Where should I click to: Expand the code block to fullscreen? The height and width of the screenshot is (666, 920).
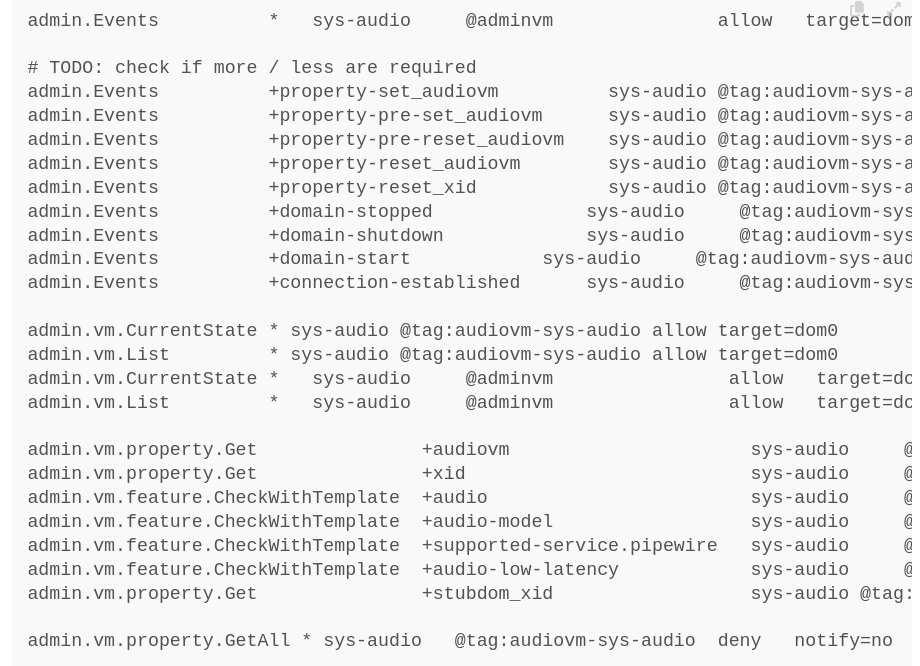tap(894, 8)
